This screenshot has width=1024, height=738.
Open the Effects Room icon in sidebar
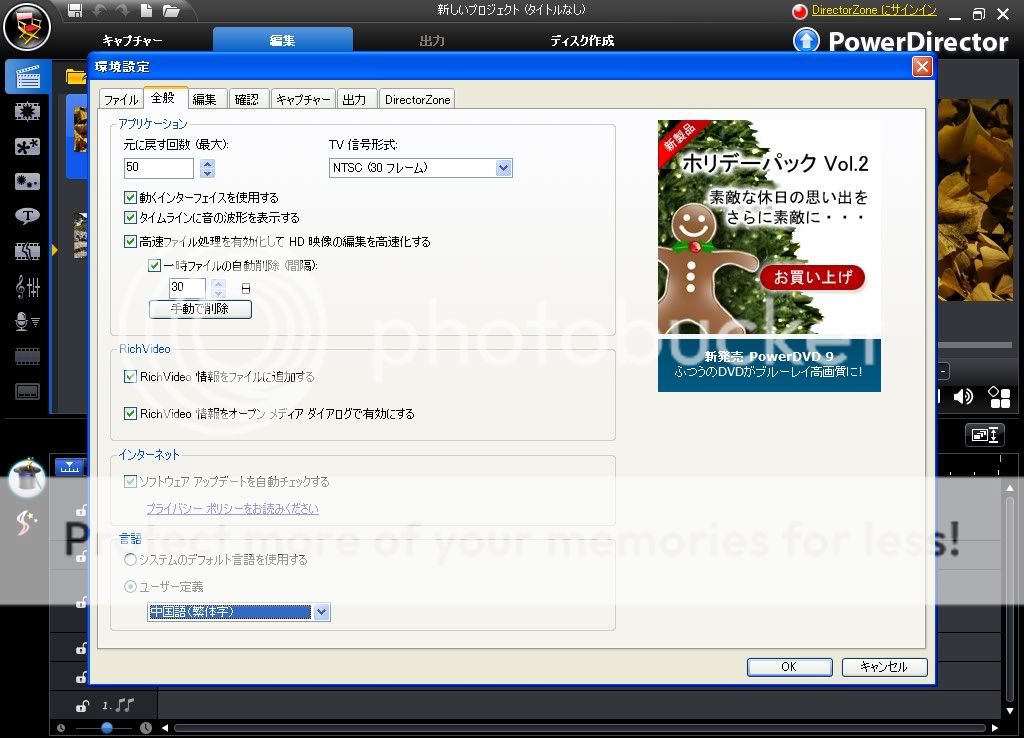27,112
